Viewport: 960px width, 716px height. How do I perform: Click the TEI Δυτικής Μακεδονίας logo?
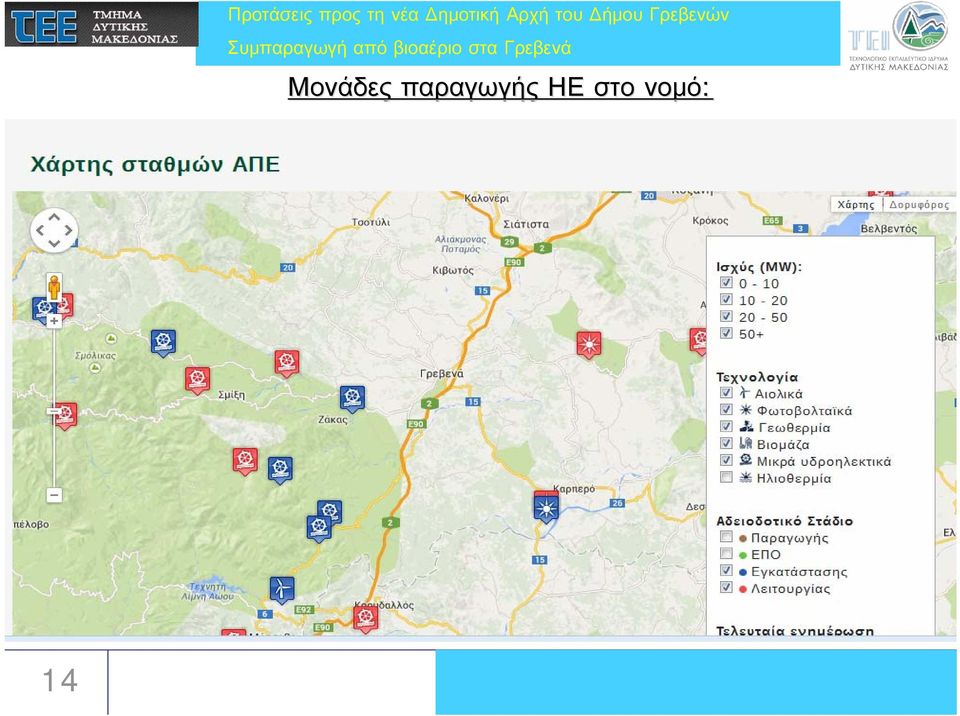(899, 36)
